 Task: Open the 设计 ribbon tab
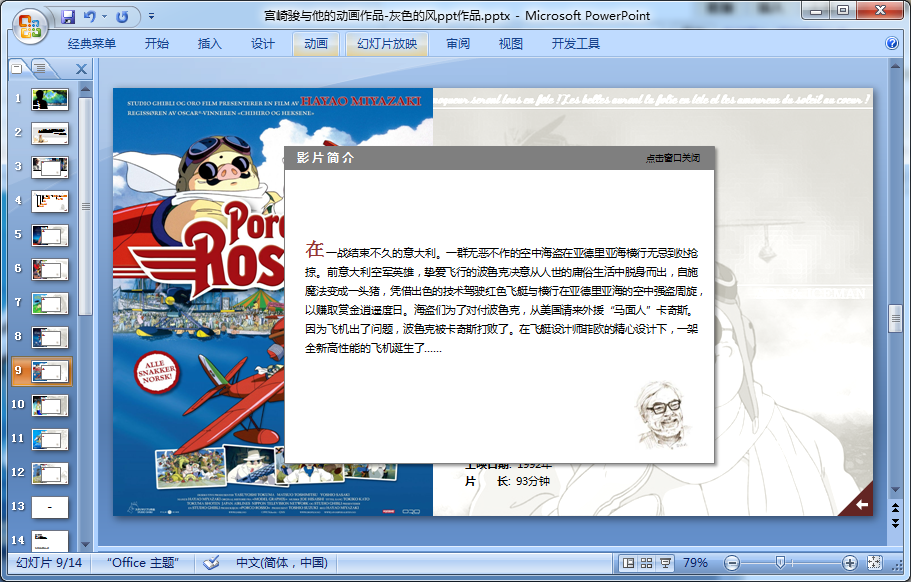click(263, 44)
